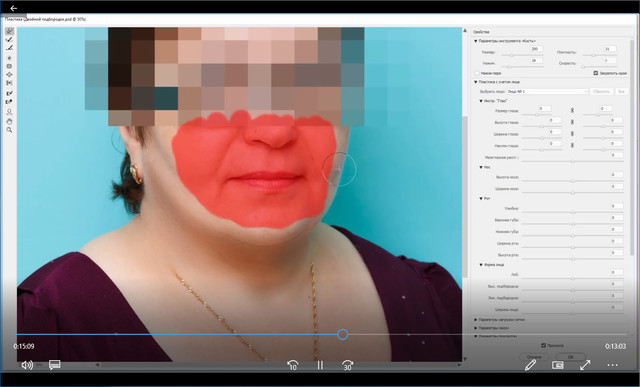Viewport: 640px width, 387px height.
Task: Select the Bloat tool
Action: tap(9, 75)
